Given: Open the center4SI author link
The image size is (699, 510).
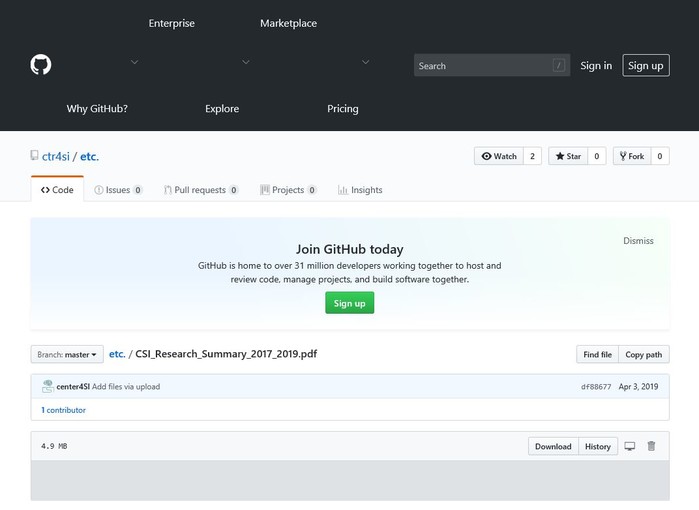Looking at the screenshot, I should tap(73, 387).
